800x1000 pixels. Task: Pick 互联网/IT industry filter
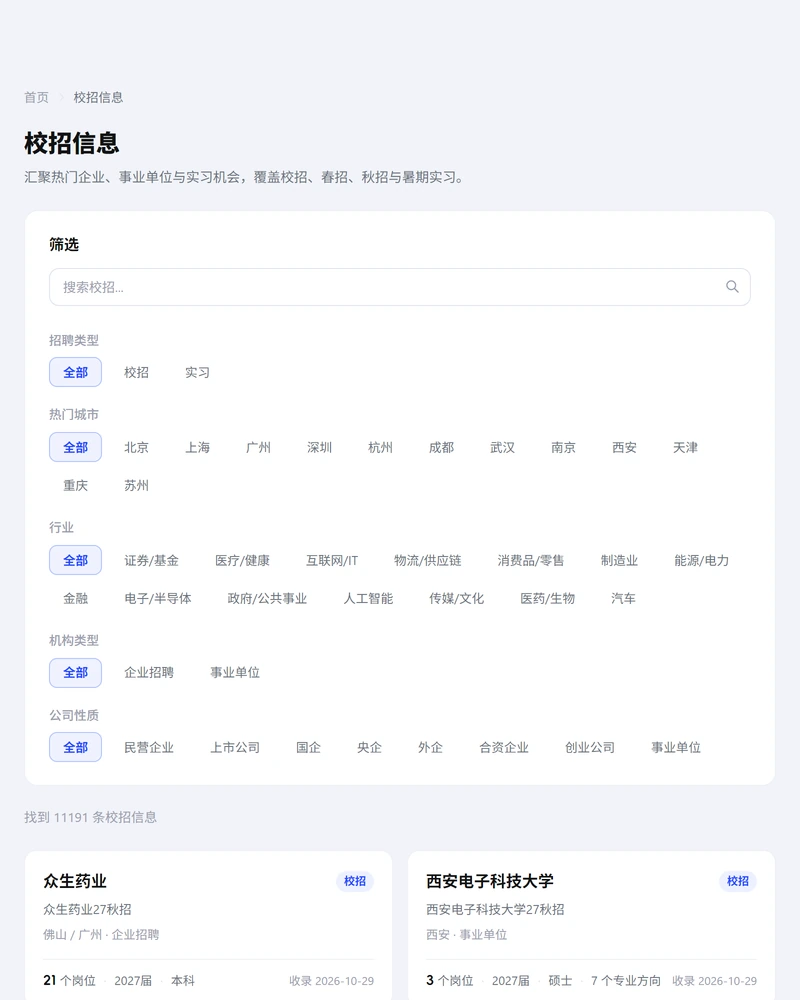332,561
